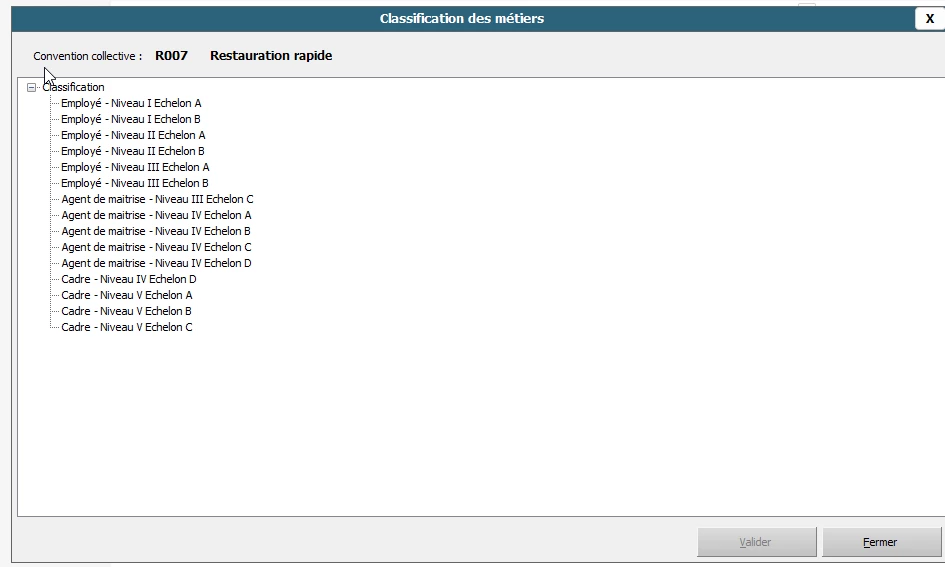Collapse the Classification tree node

click(31, 87)
